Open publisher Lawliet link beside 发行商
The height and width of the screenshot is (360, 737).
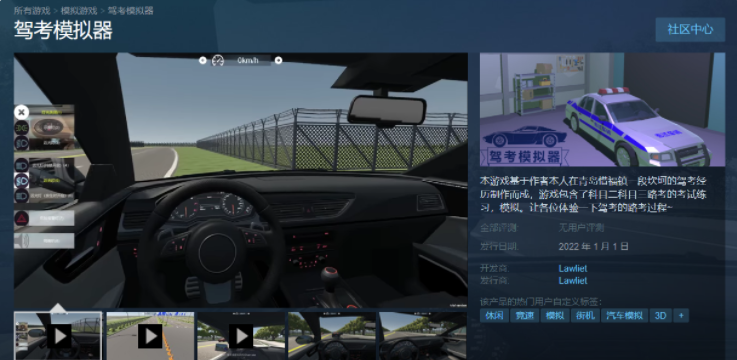(572, 281)
